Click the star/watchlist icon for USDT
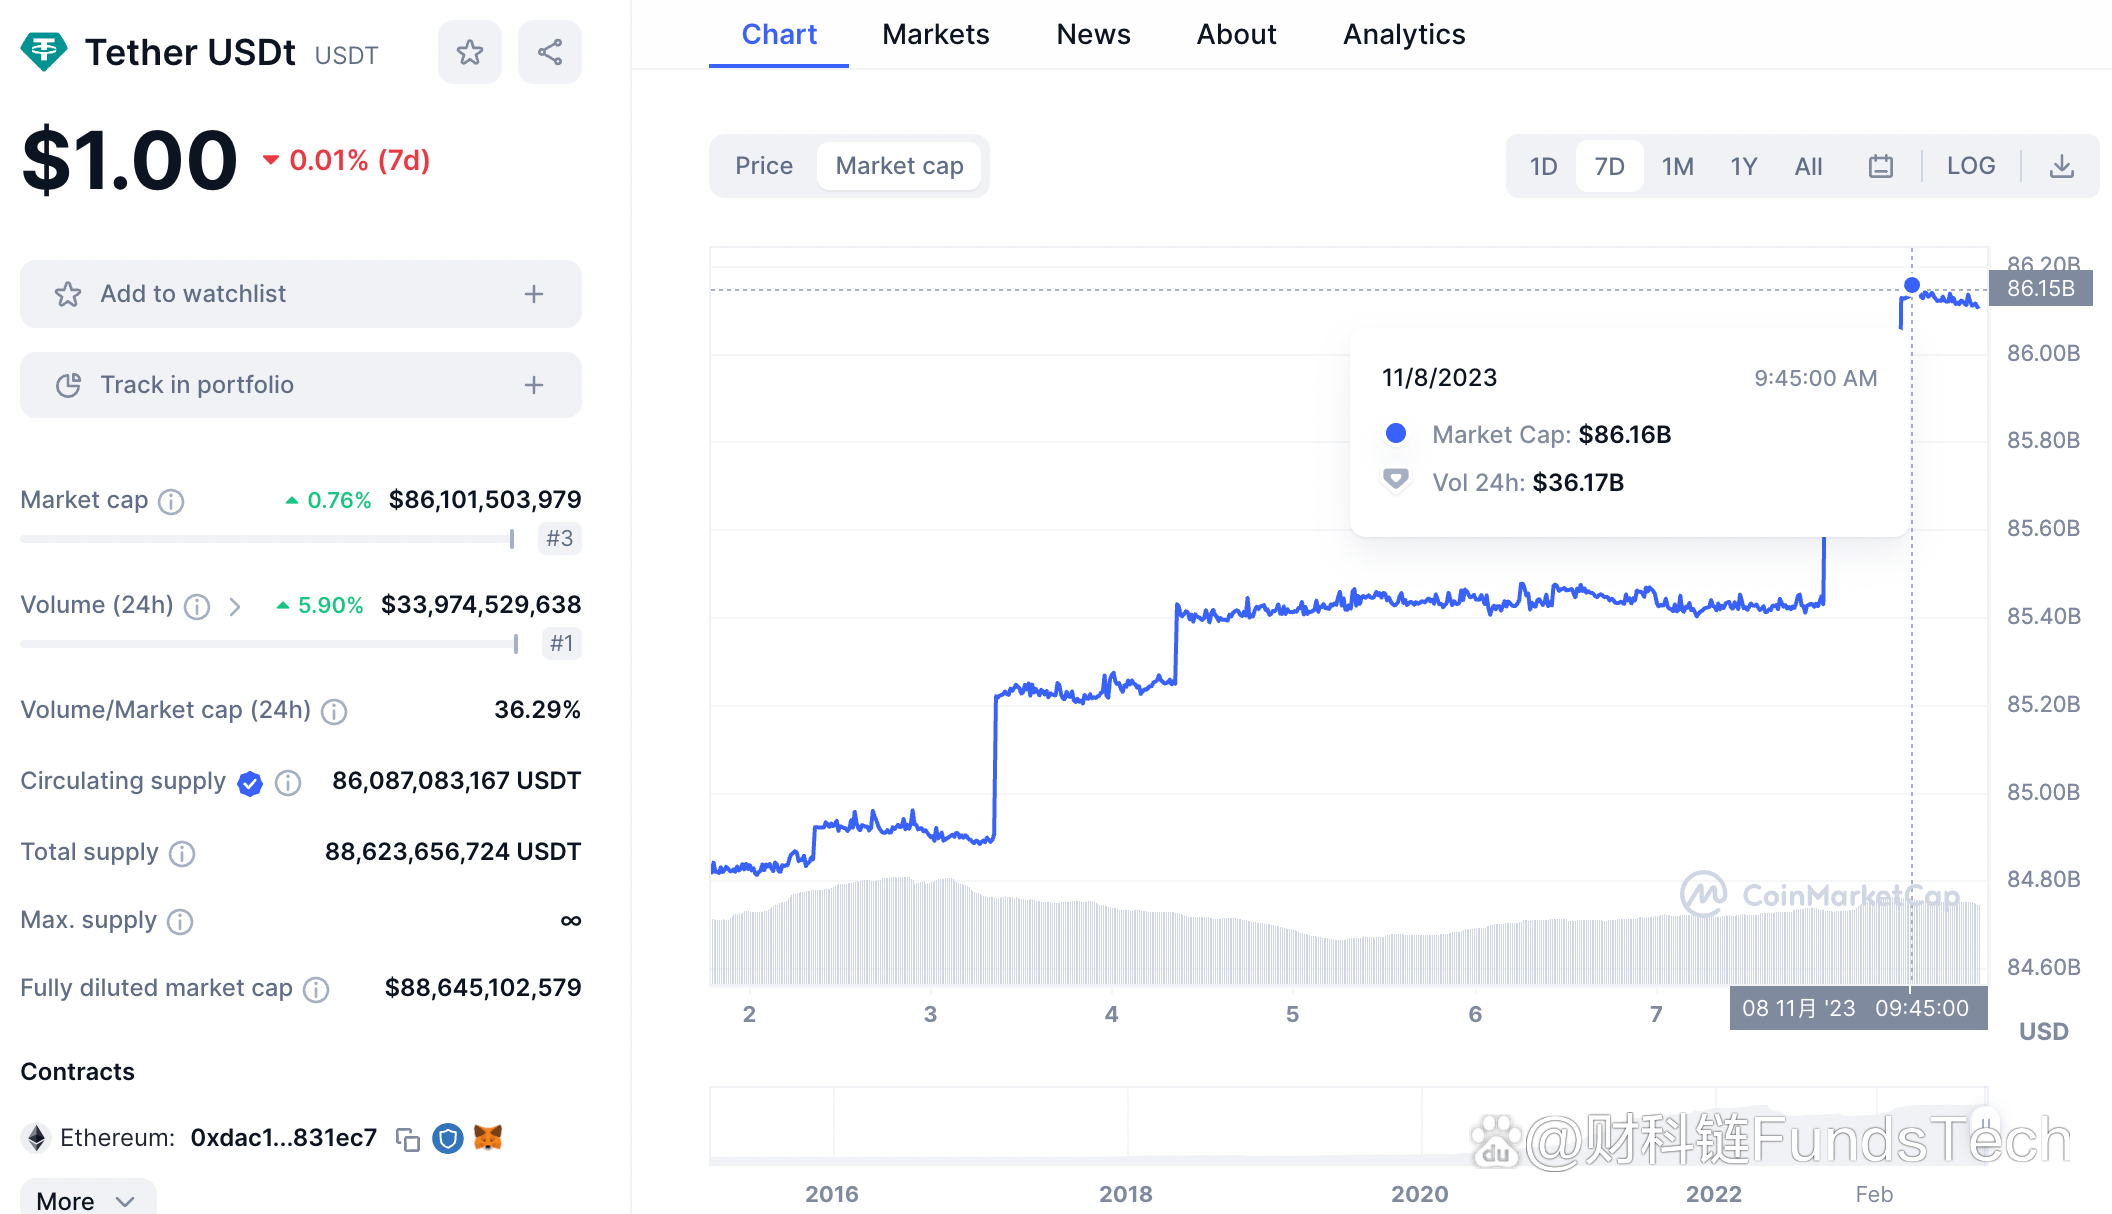The height and width of the screenshot is (1214, 2112). tap(470, 52)
